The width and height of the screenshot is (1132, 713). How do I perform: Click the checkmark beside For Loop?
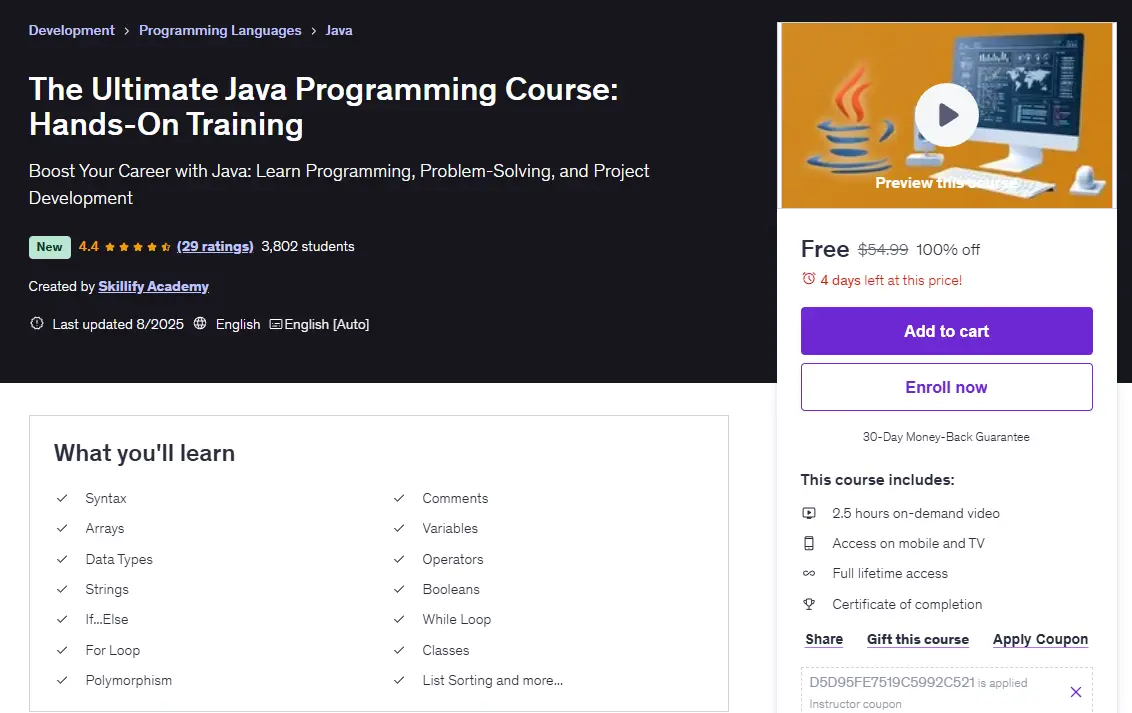(62, 650)
